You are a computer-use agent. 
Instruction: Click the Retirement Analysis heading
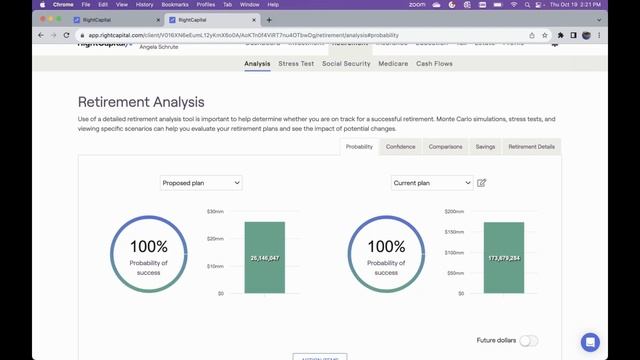(141, 102)
